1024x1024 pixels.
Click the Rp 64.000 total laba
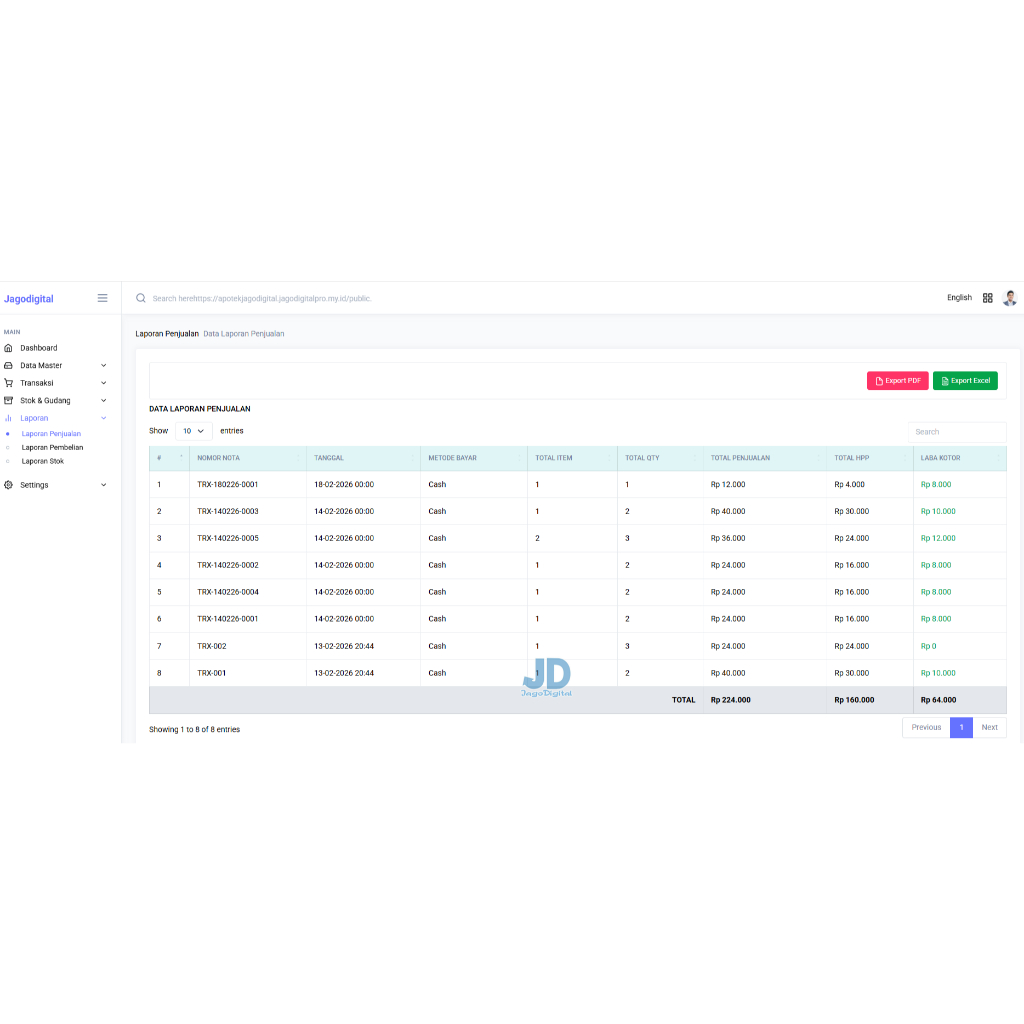(x=938, y=699)
